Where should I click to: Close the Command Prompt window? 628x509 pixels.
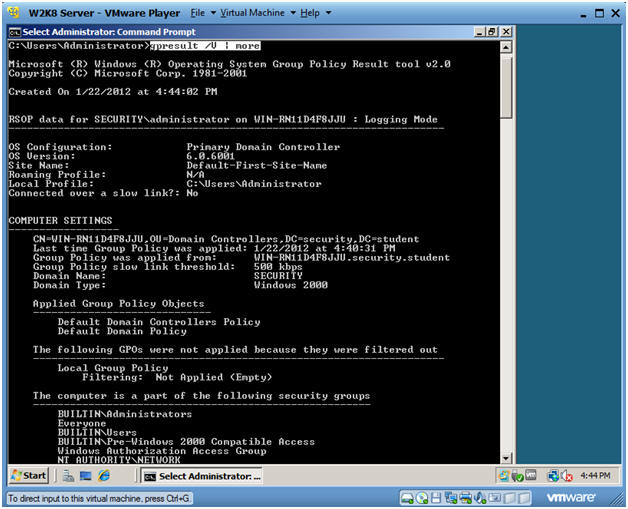[x=506, y=32]
